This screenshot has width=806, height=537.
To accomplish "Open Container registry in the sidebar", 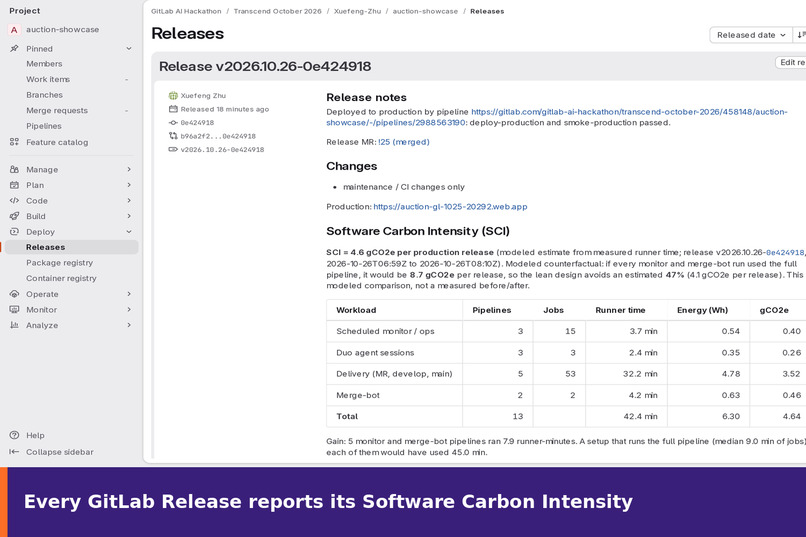I will (x=61, y=278).
